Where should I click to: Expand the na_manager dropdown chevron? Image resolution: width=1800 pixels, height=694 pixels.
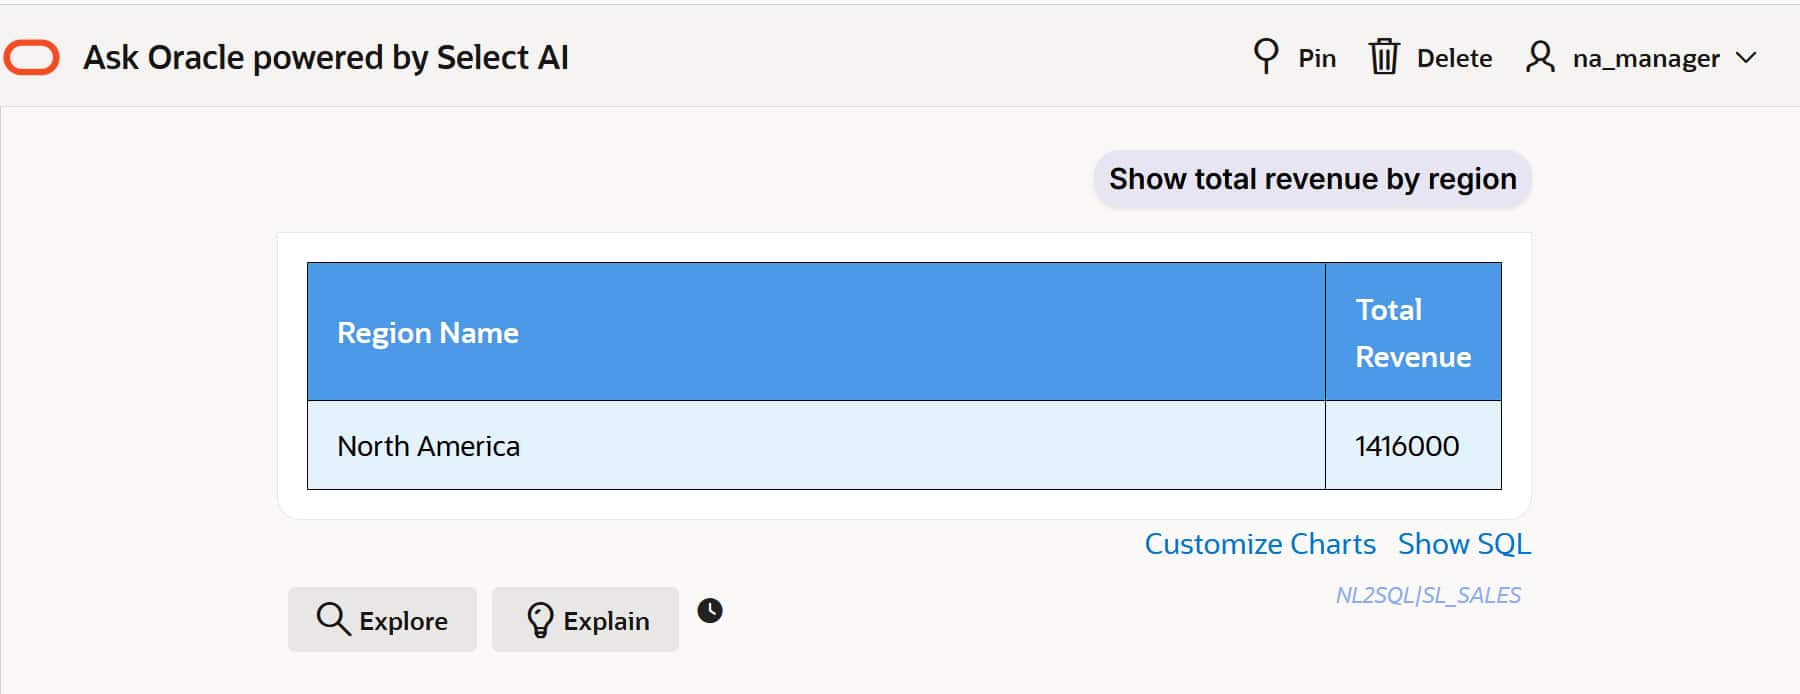(x=1746, y=58)
